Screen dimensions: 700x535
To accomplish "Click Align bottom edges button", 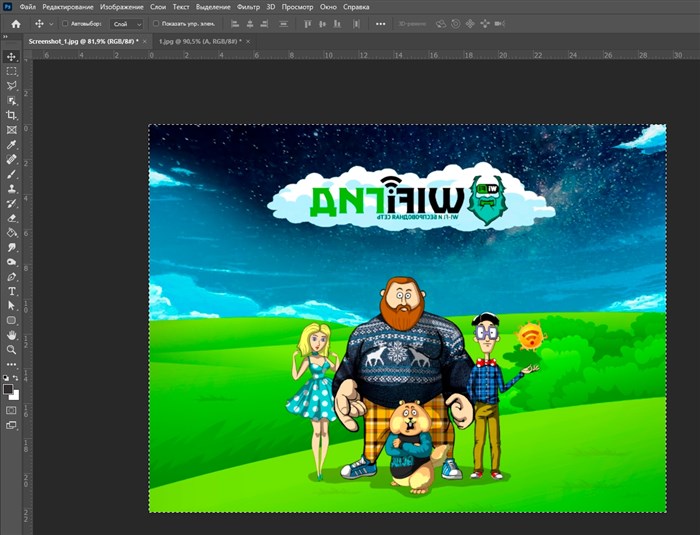I will (x=337, y=24).
